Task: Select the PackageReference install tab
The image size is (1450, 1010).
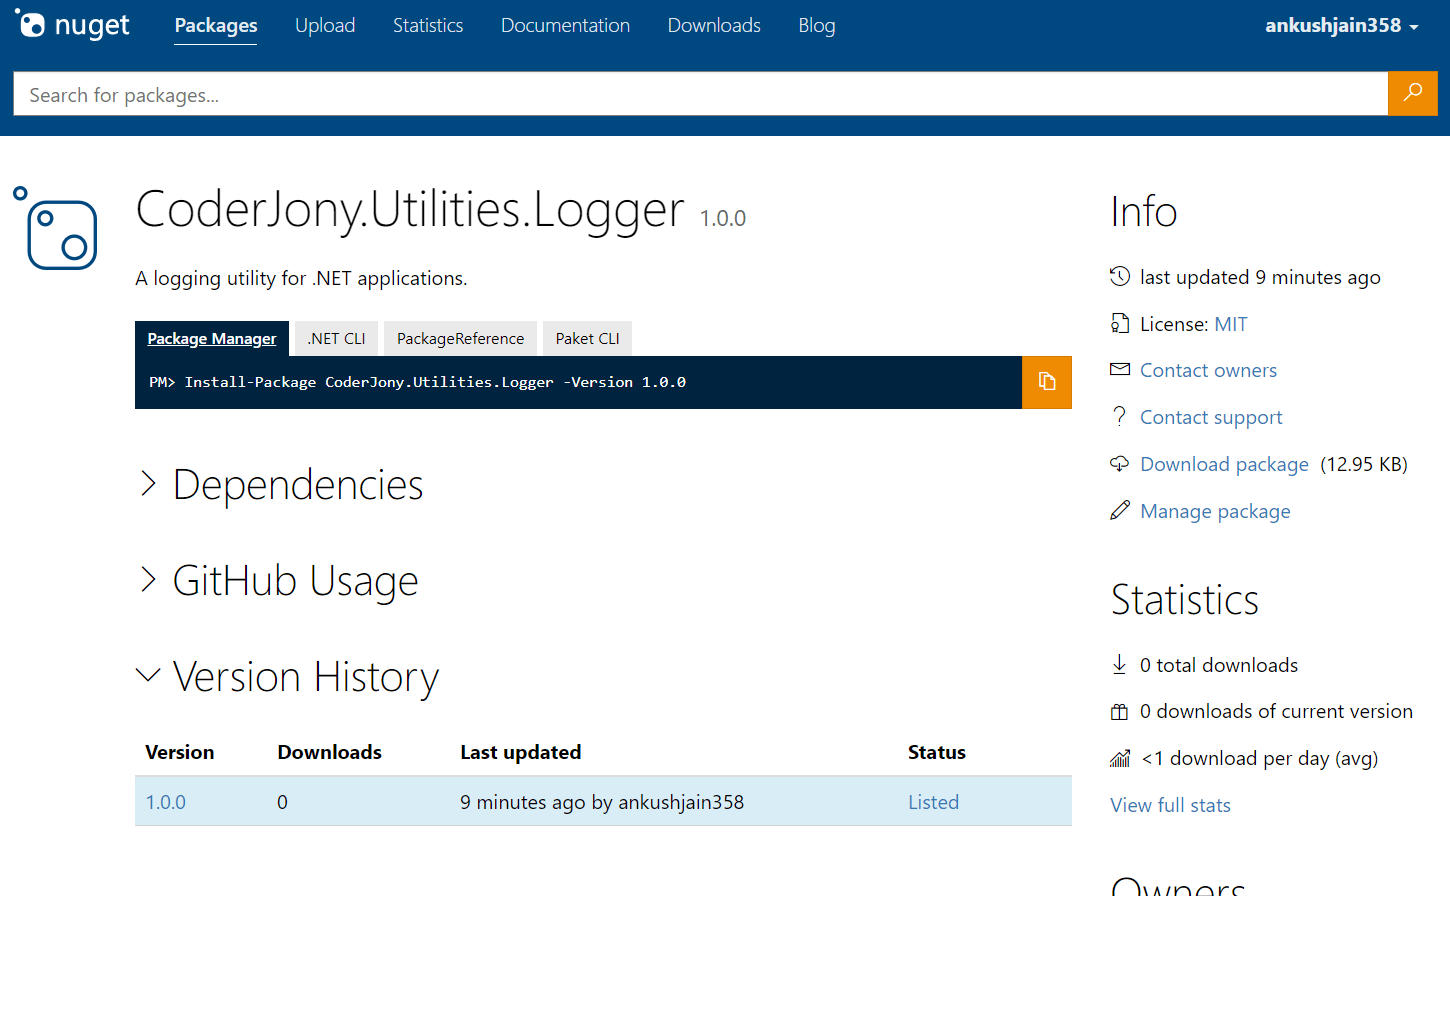Action: [460, 338]
